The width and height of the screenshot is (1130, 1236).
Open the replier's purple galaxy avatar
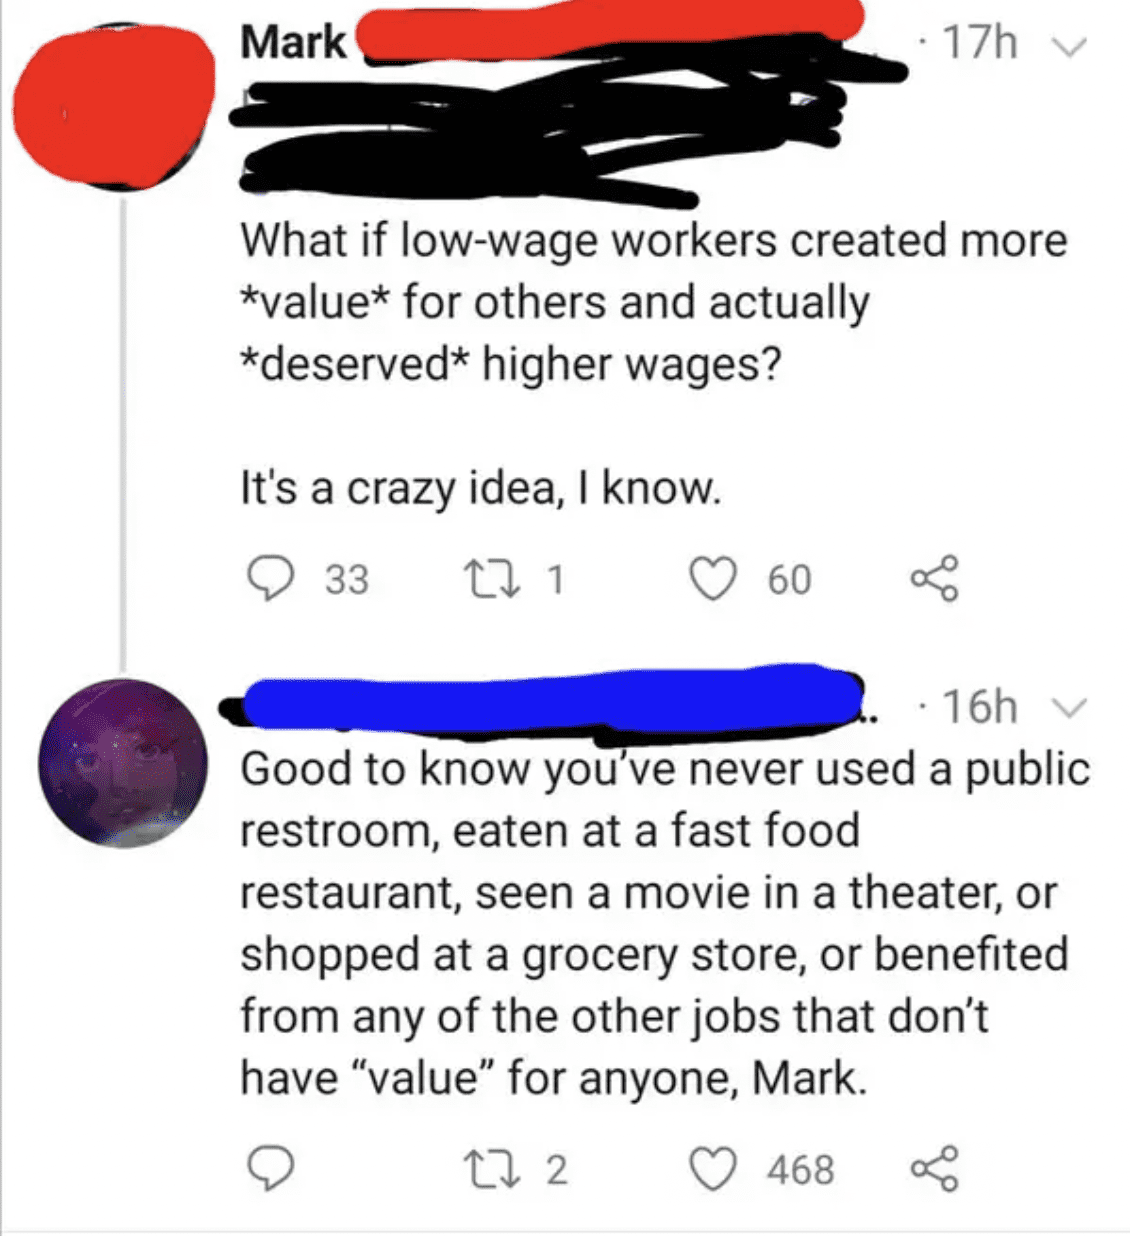click(122, 763)
